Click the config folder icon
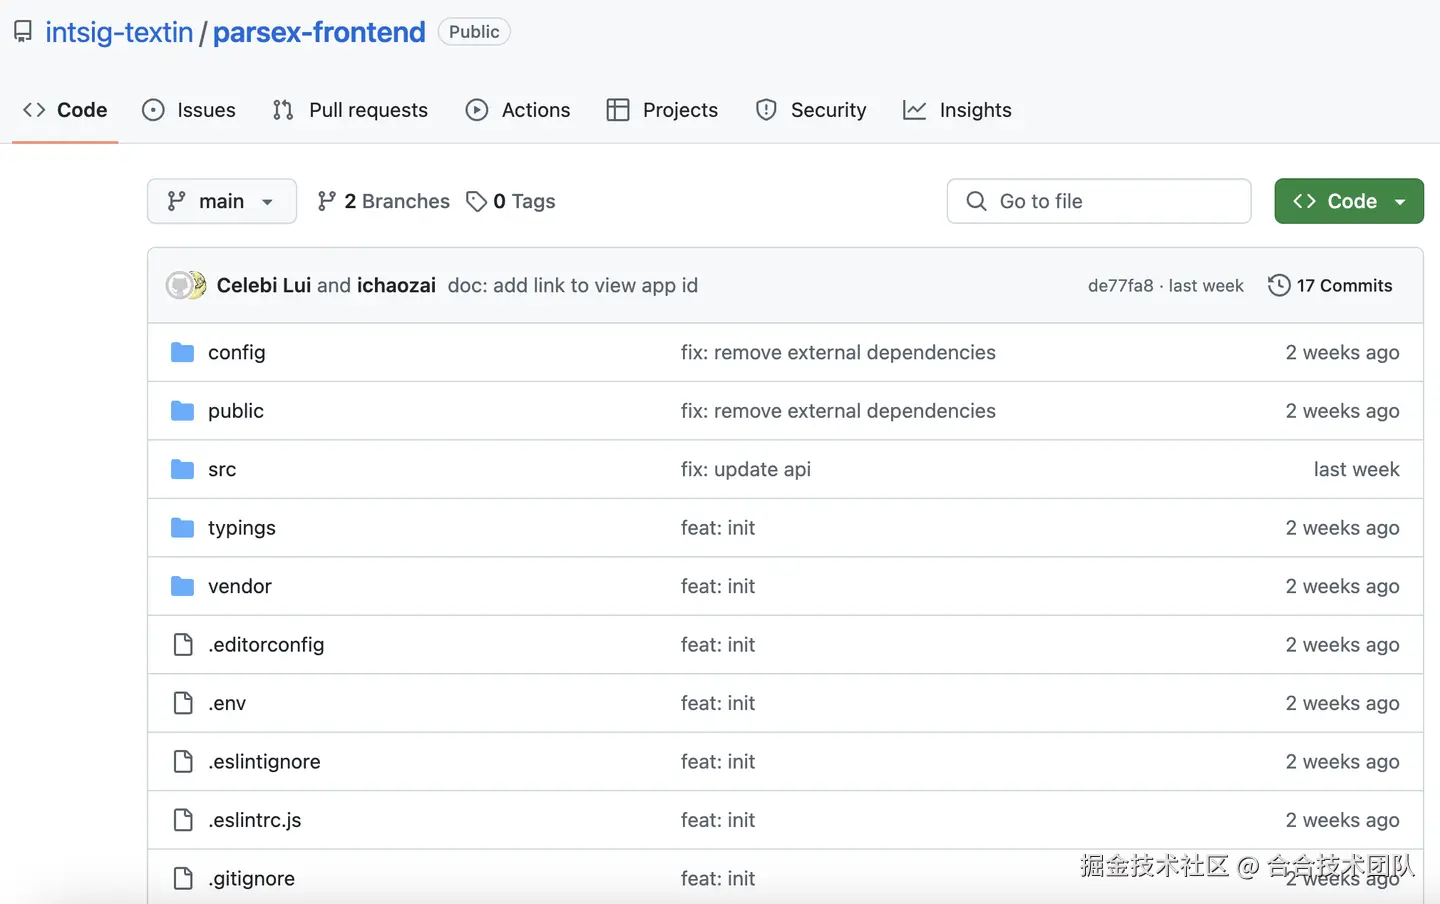The width and height of the screenshot is (1440, 904). [x=182, y=353]
